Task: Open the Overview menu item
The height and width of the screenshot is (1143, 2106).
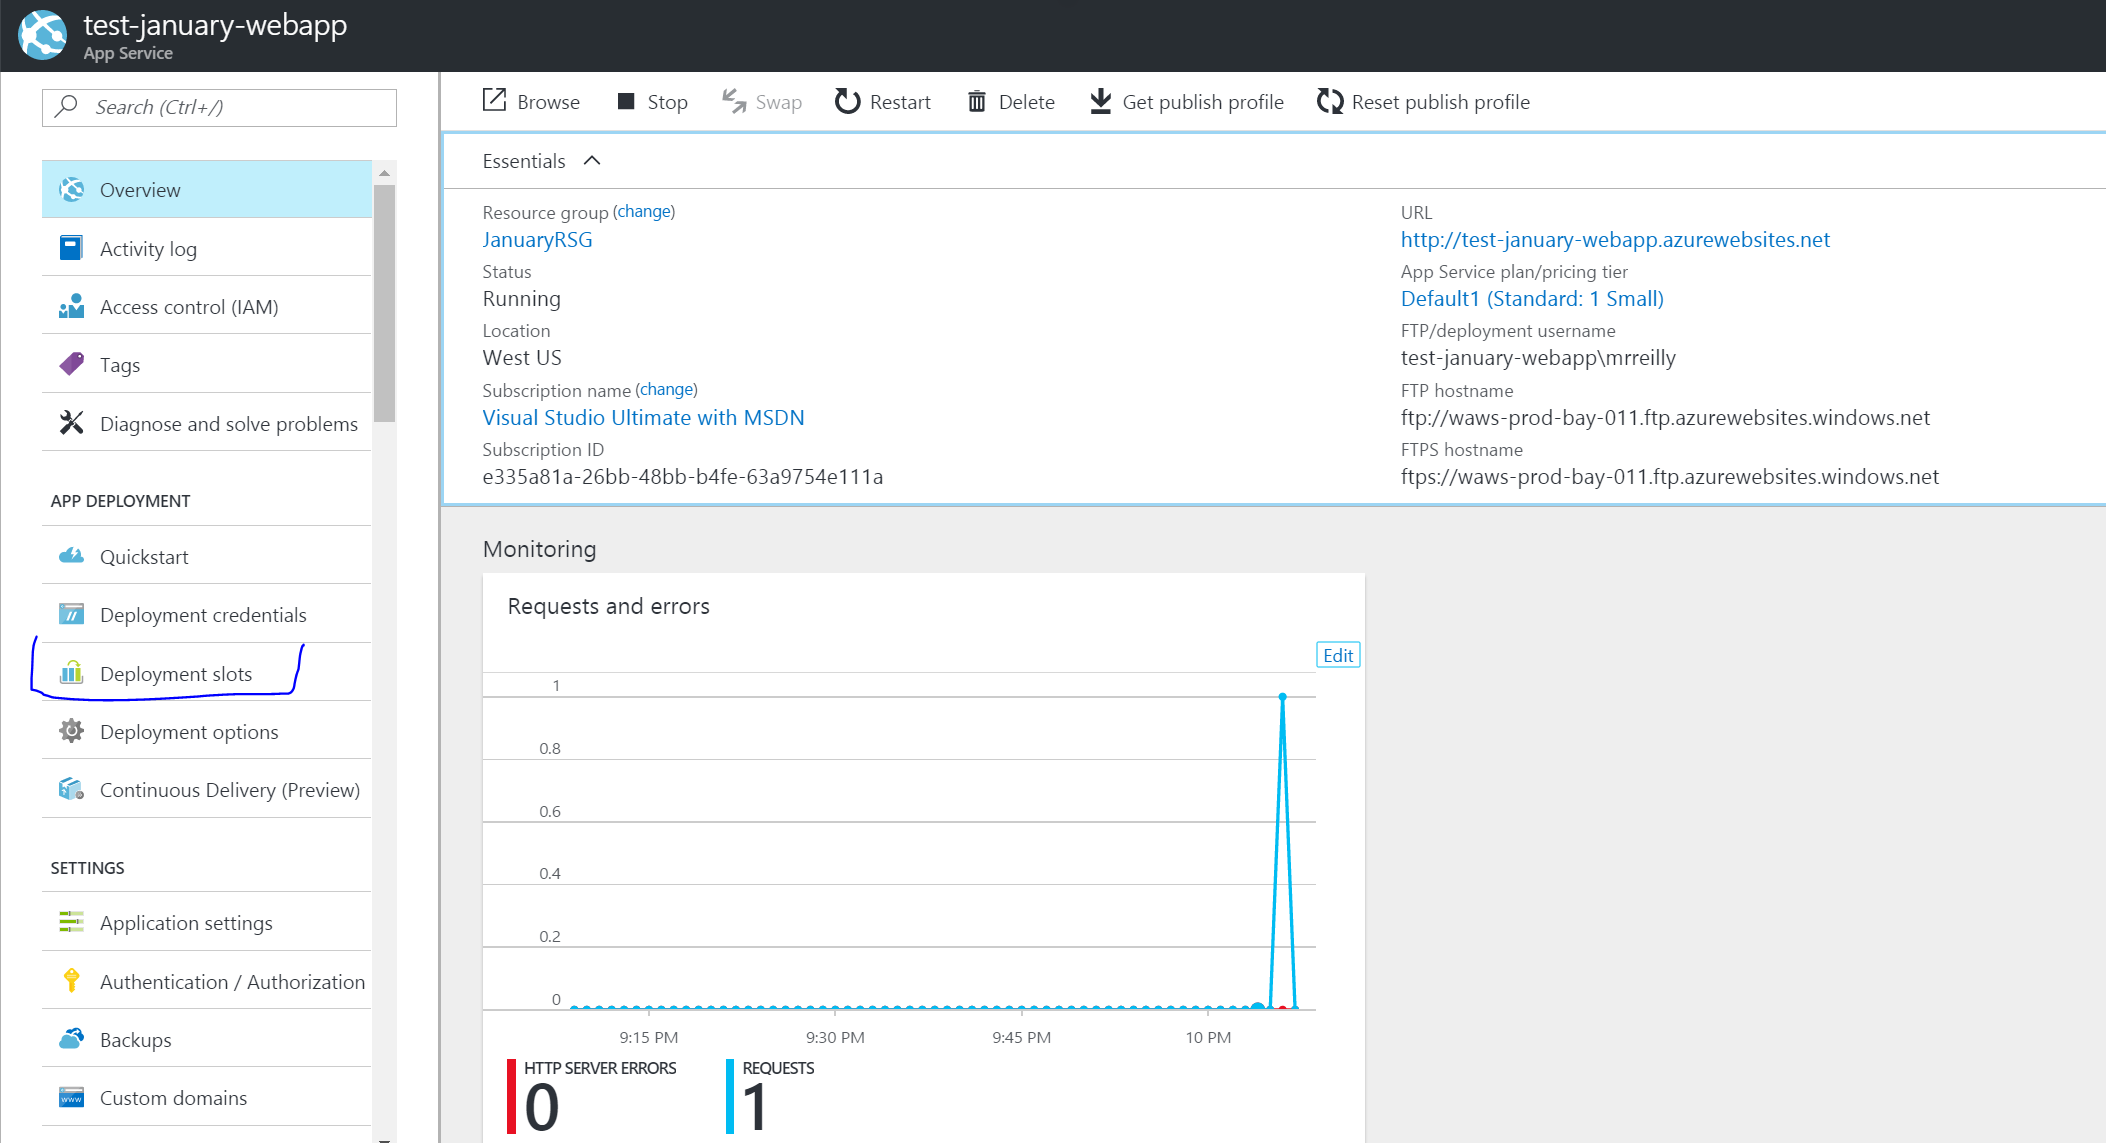Action: (x=206, y=189)
